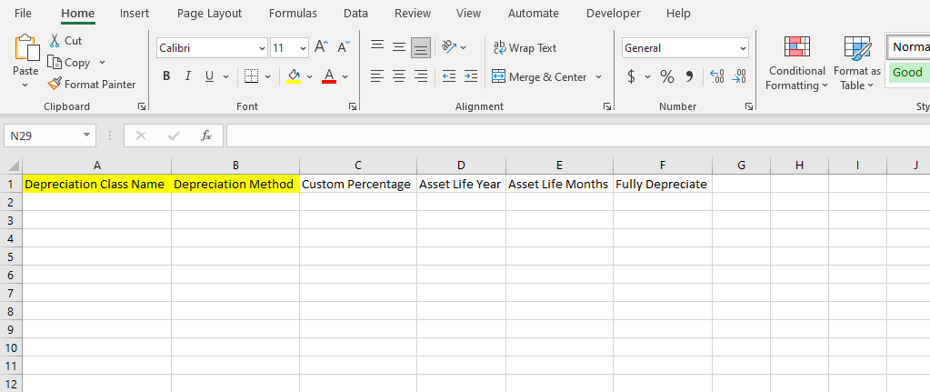Toggle Bold formatting
The image size is (930, 392).
pos(167,77)
